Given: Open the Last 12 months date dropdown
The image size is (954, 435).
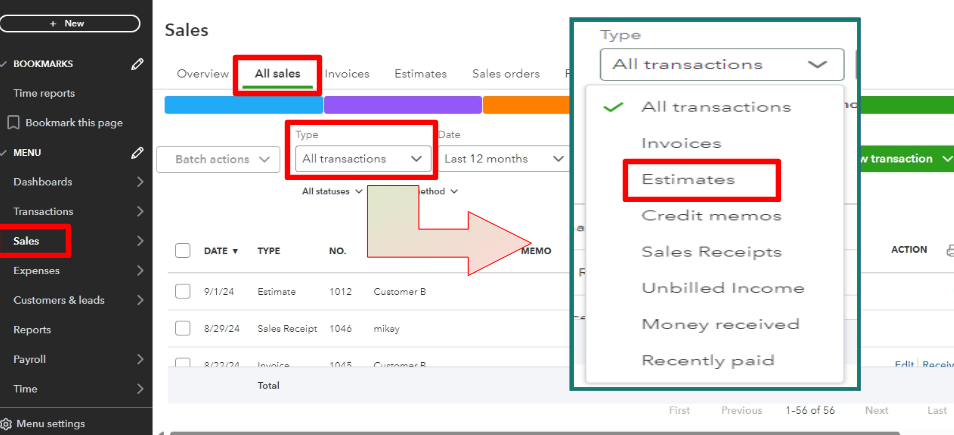Looking at the screenshot, I should point(504,159).
